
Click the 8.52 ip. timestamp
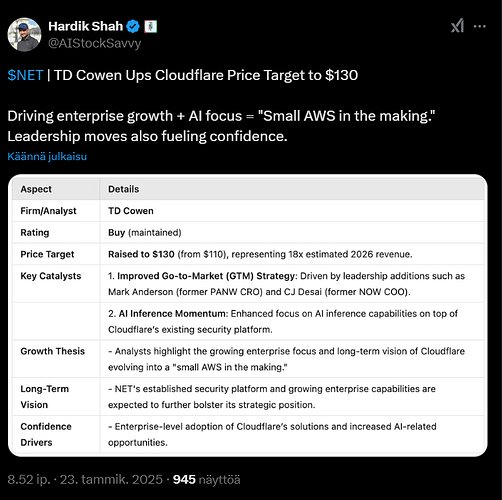click(29, 480)
